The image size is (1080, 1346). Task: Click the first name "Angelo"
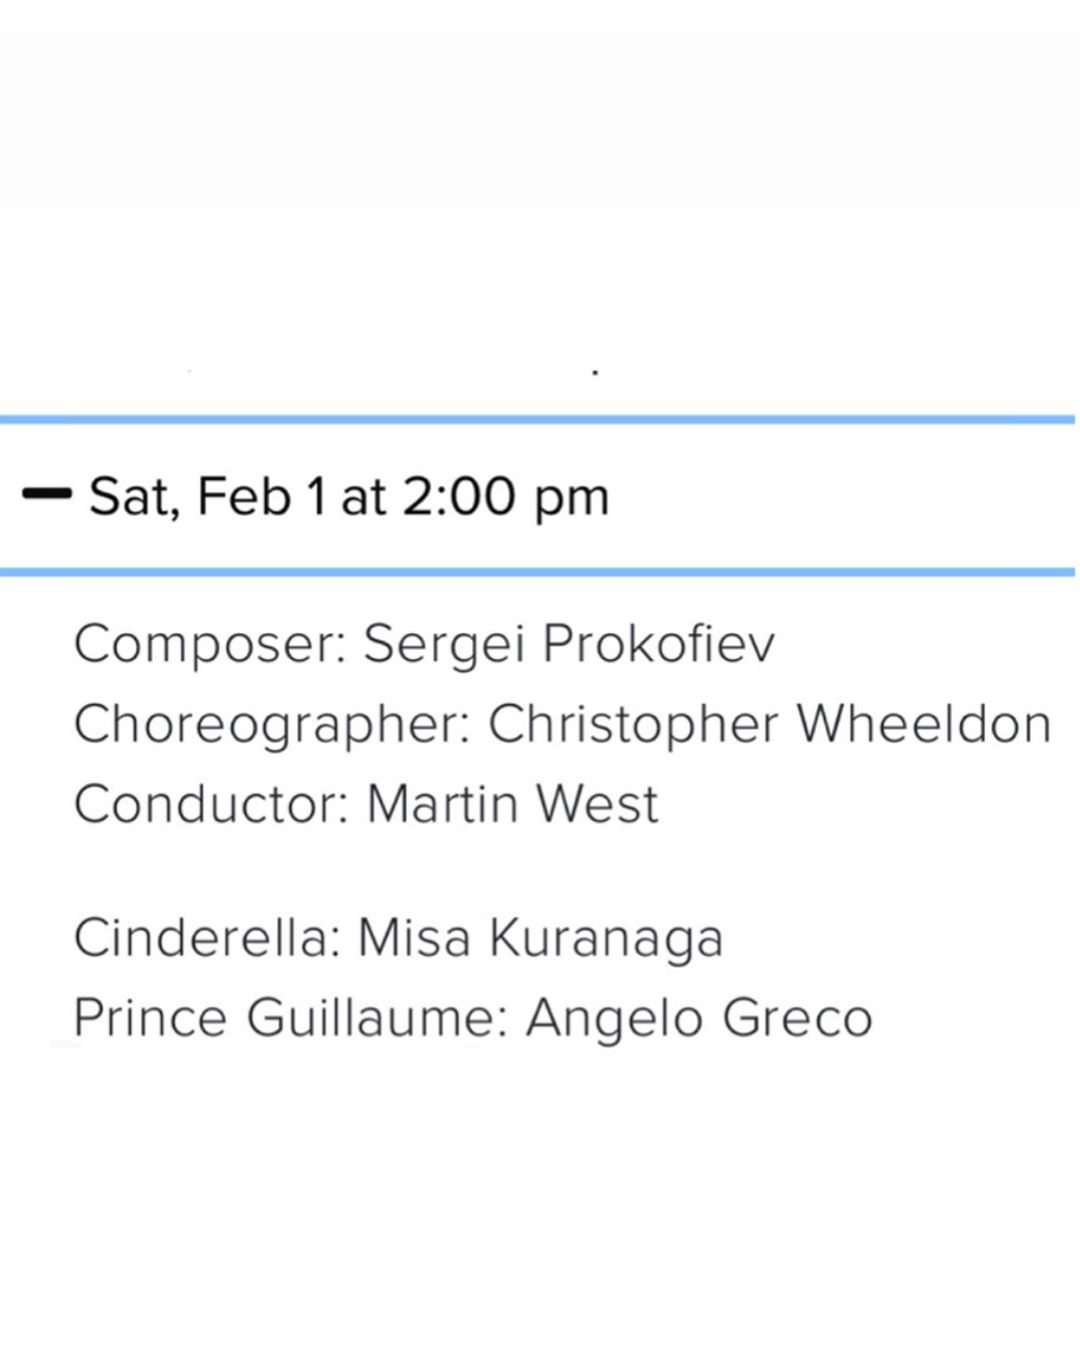point(615,1019)
